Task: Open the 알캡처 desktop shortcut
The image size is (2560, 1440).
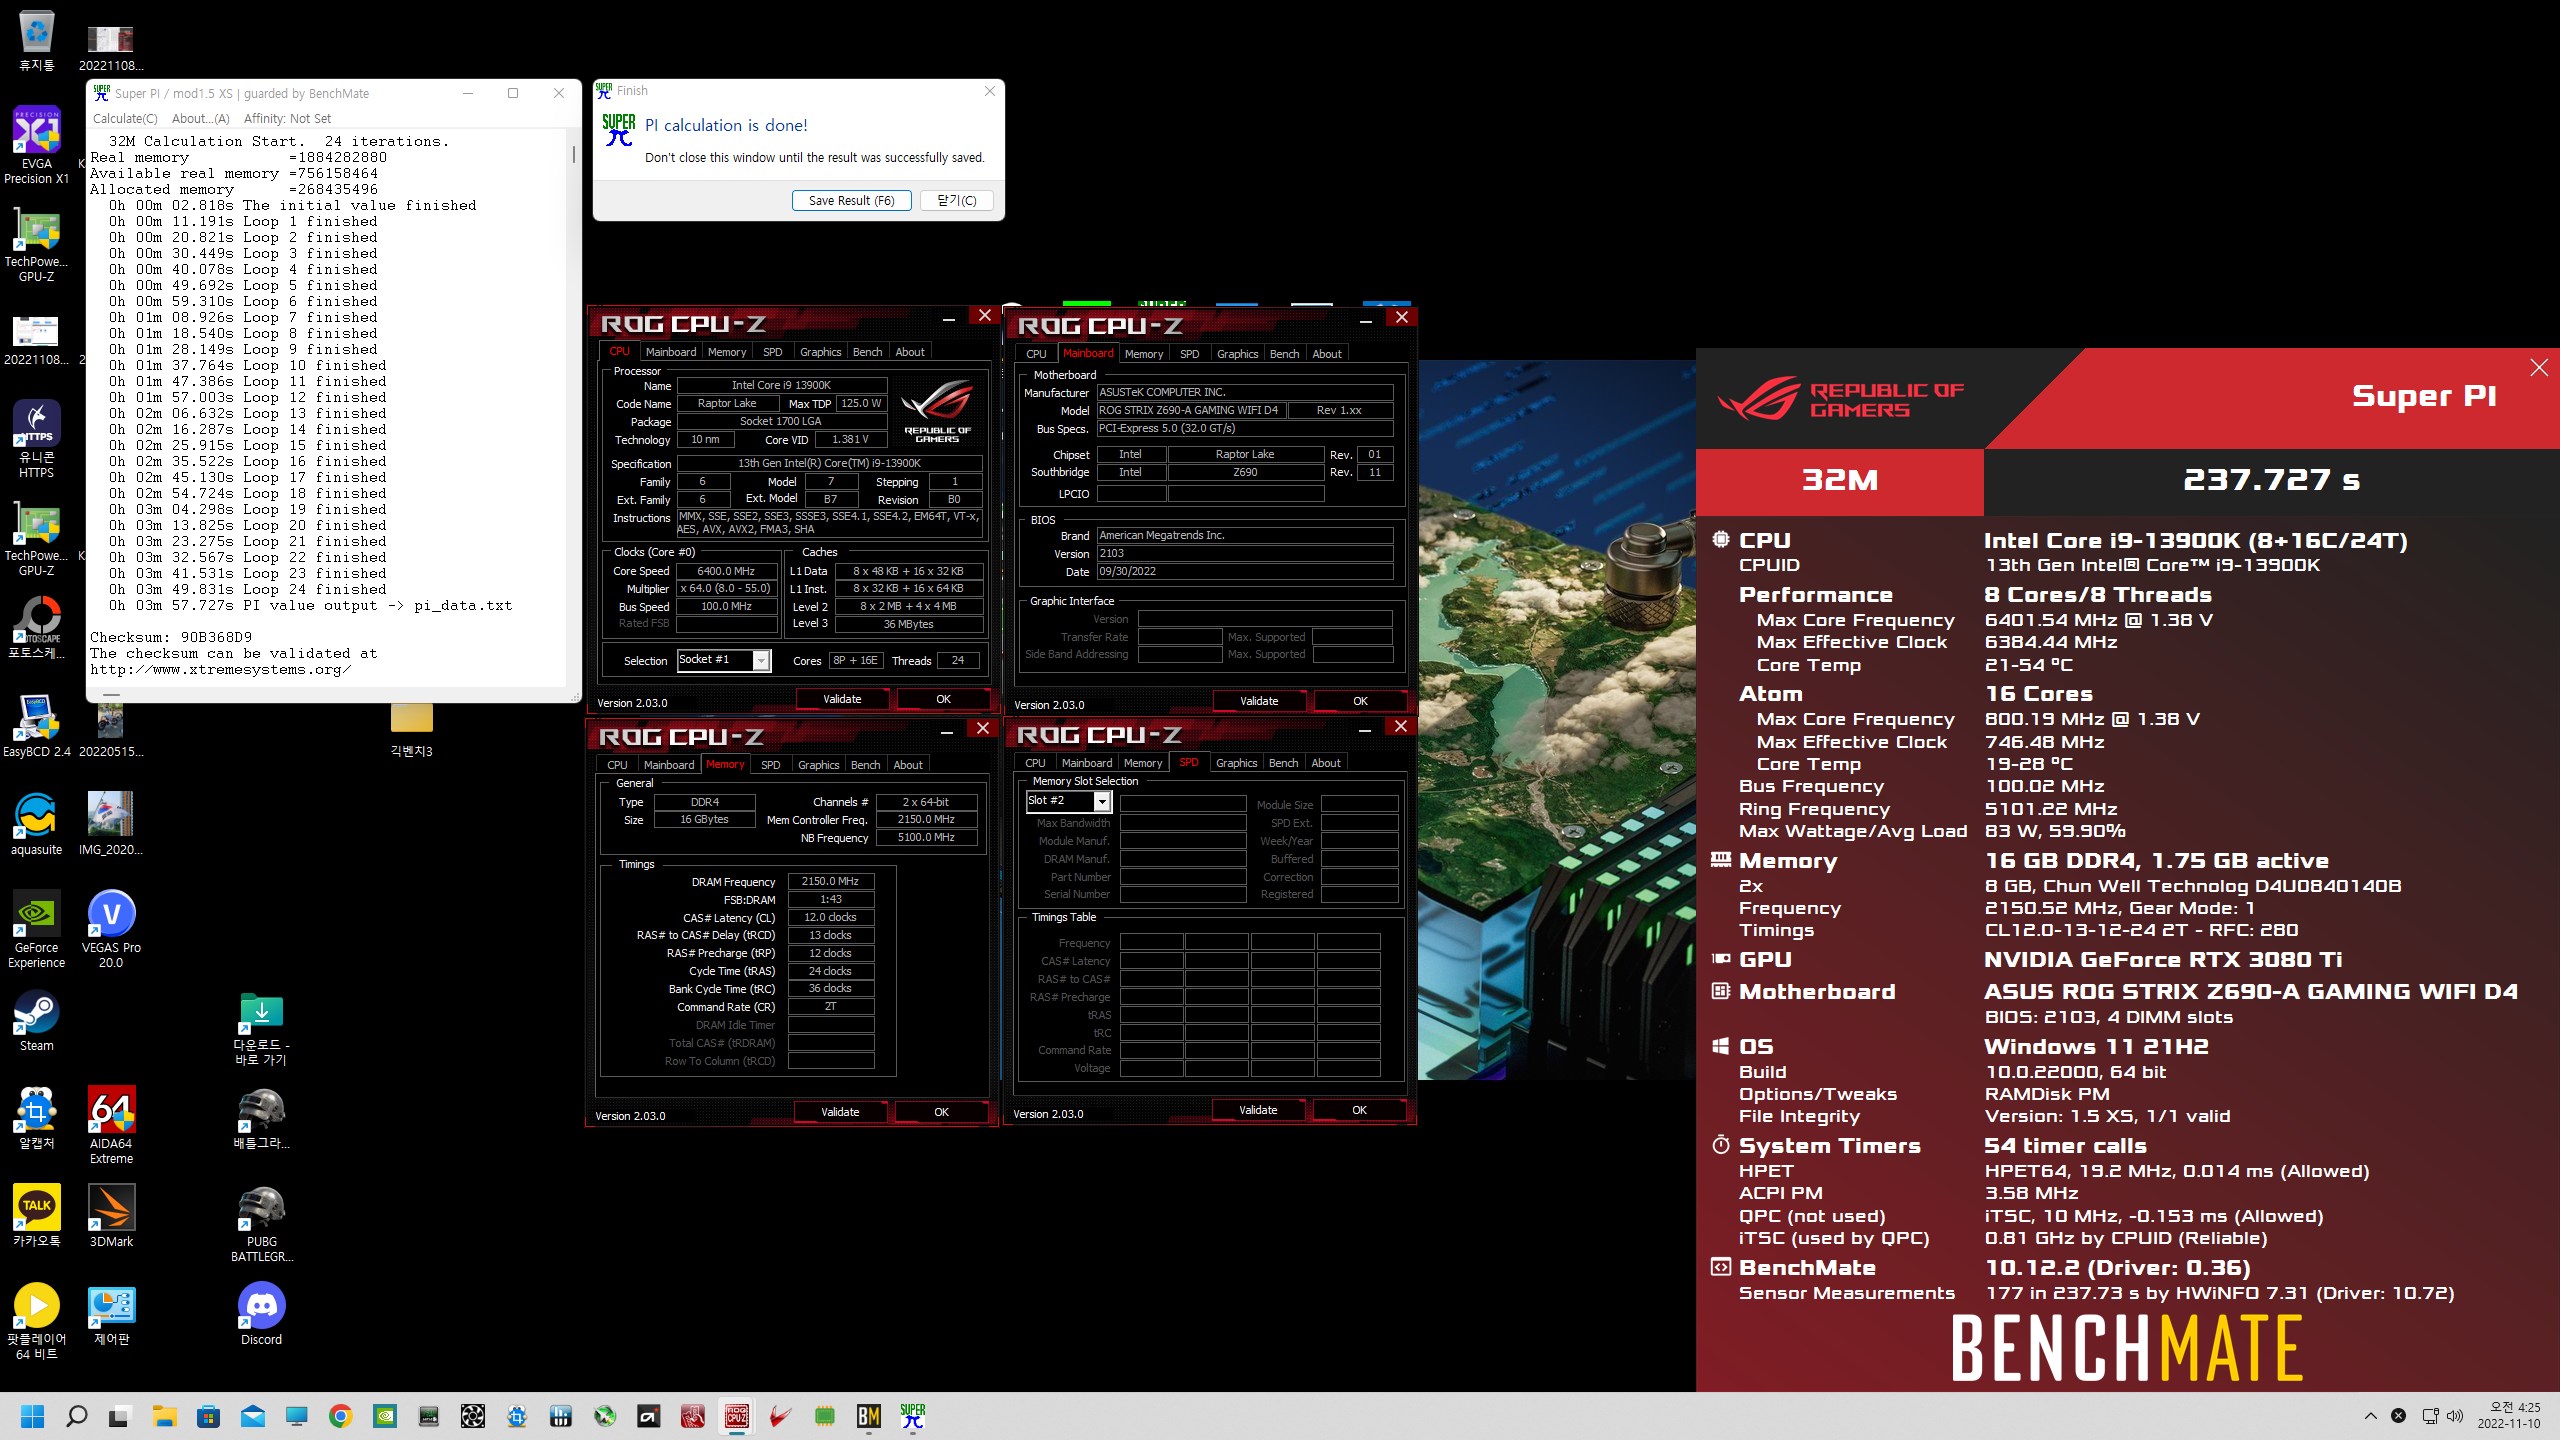Action: click(36, 1118)
